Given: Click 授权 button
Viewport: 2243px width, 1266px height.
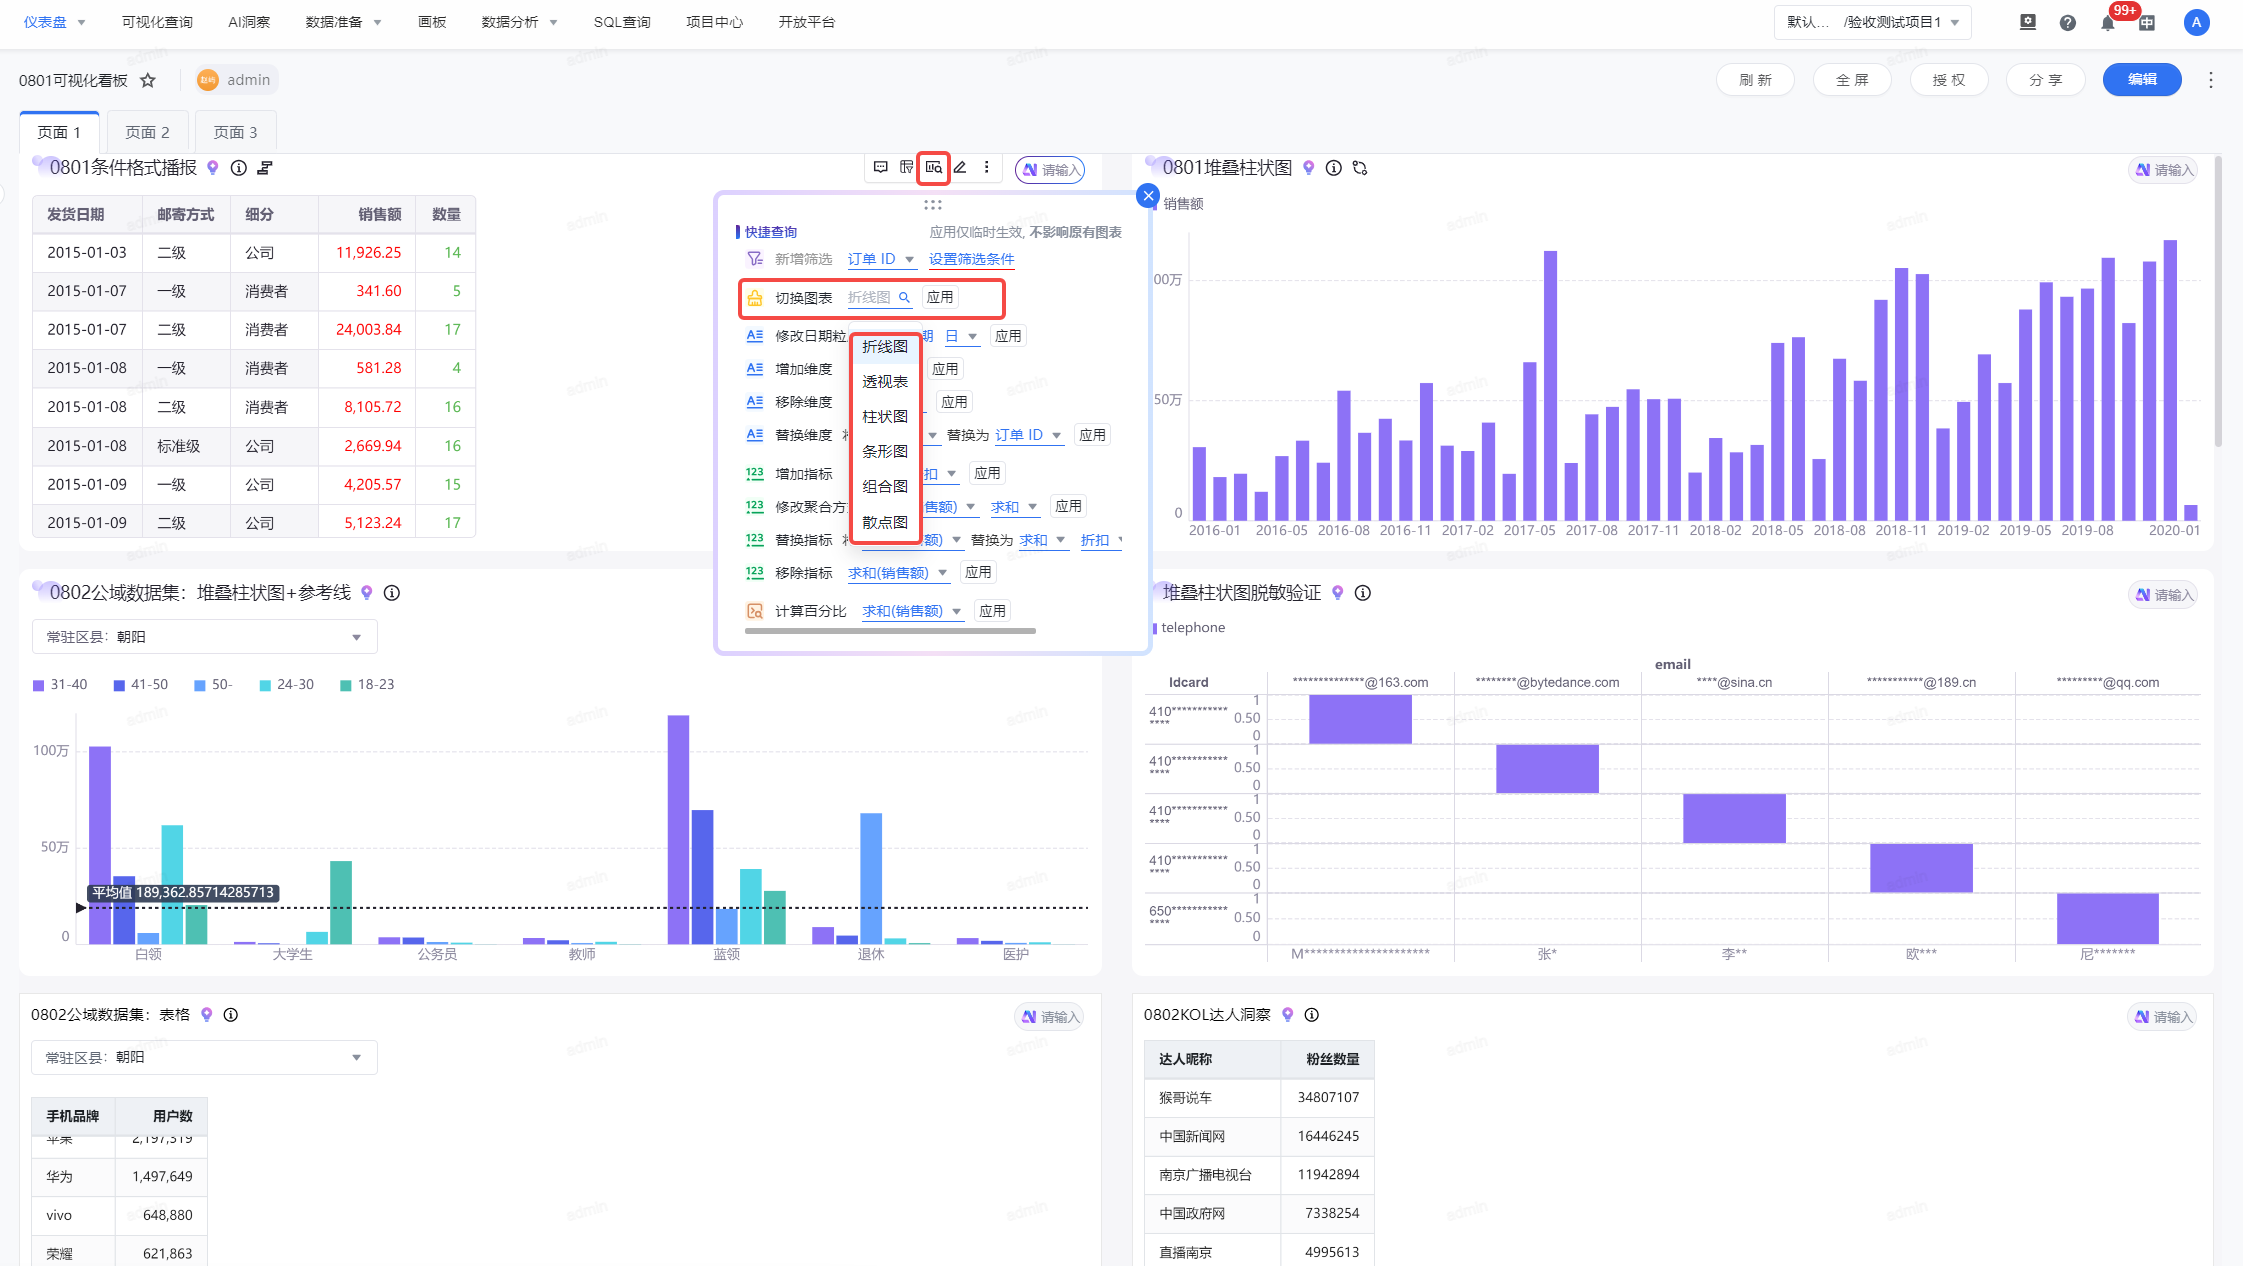Looking at the screenshot, I should coord(1949,80).
